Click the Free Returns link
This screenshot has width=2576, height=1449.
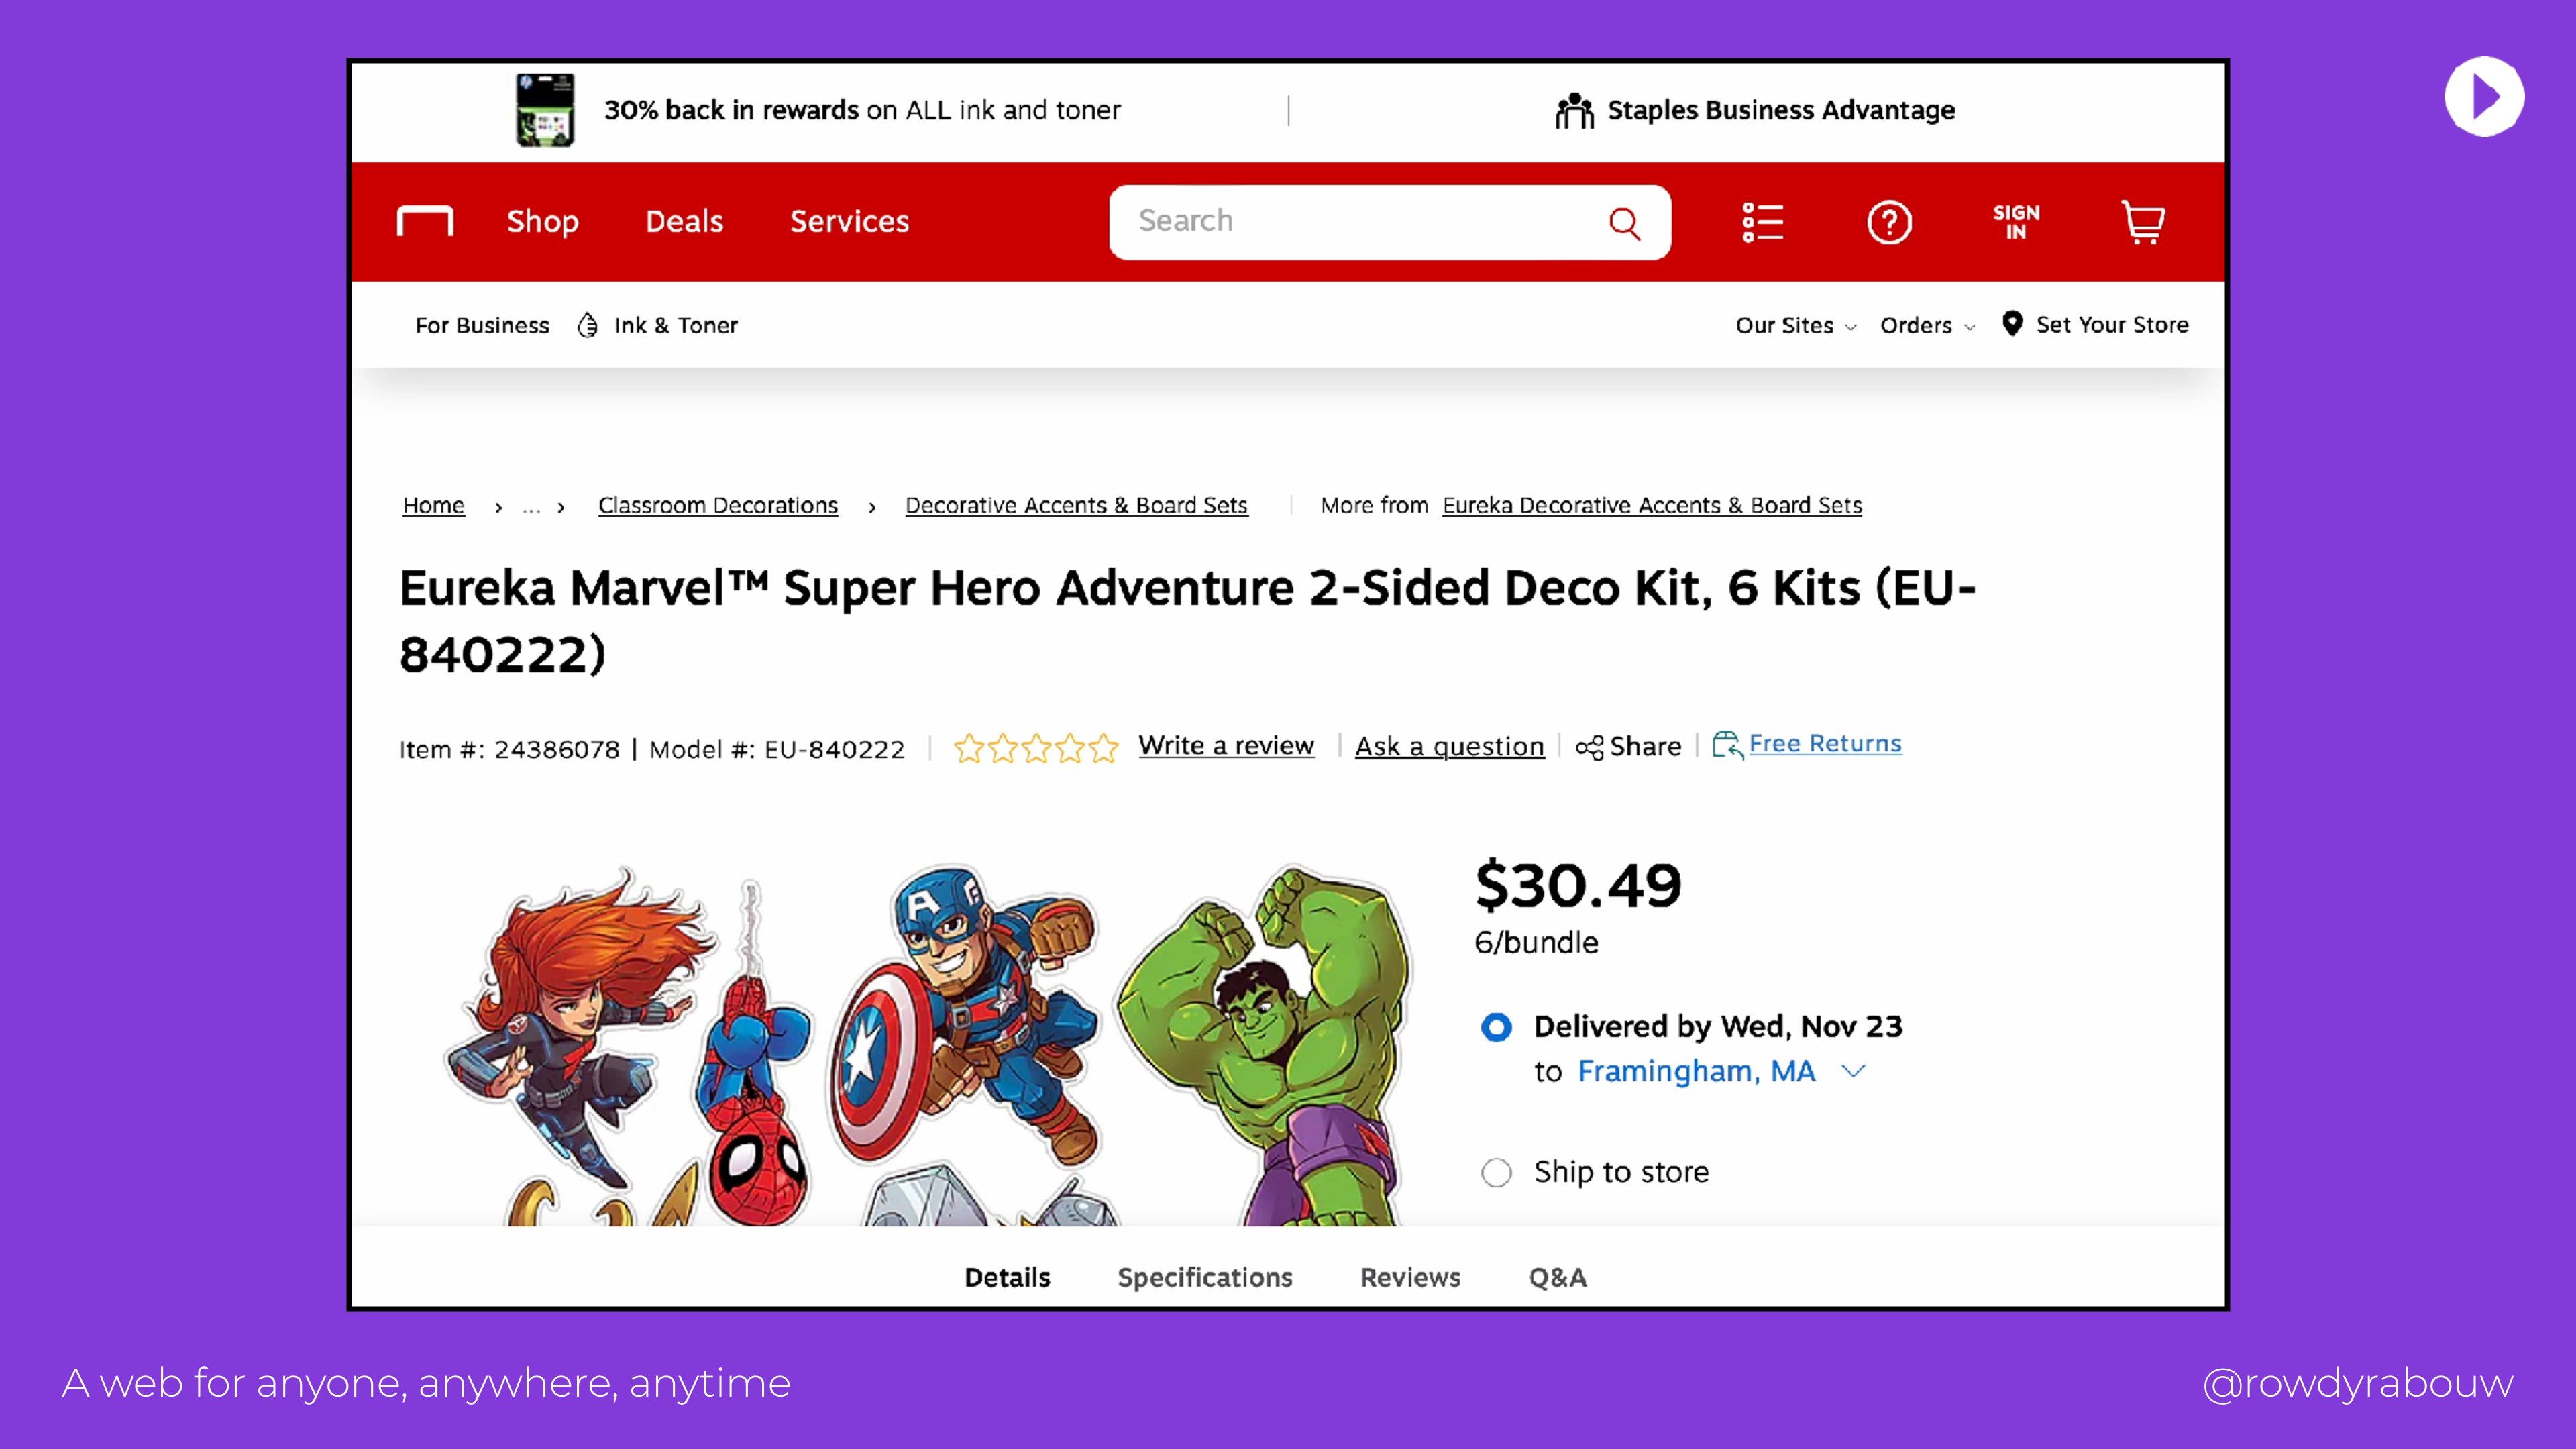pos(1824,744)
